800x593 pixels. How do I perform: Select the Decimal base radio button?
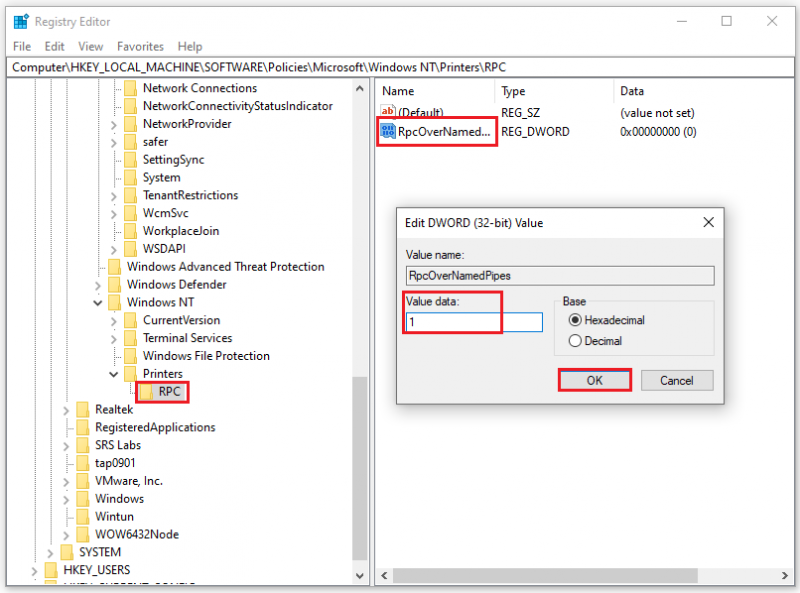[x=575, y=341]
